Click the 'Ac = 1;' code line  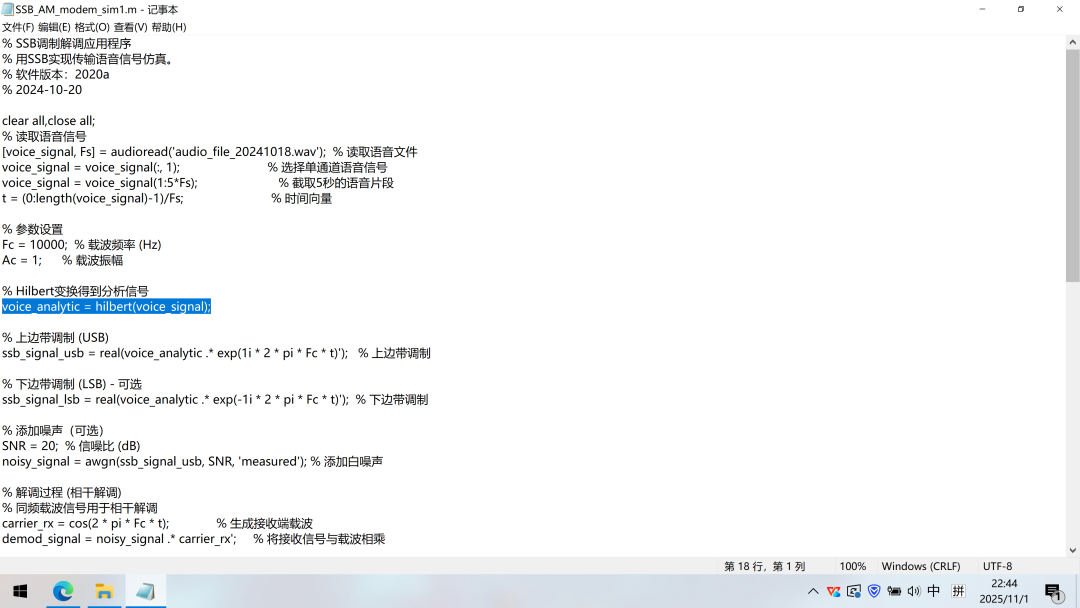click(62, 260)
